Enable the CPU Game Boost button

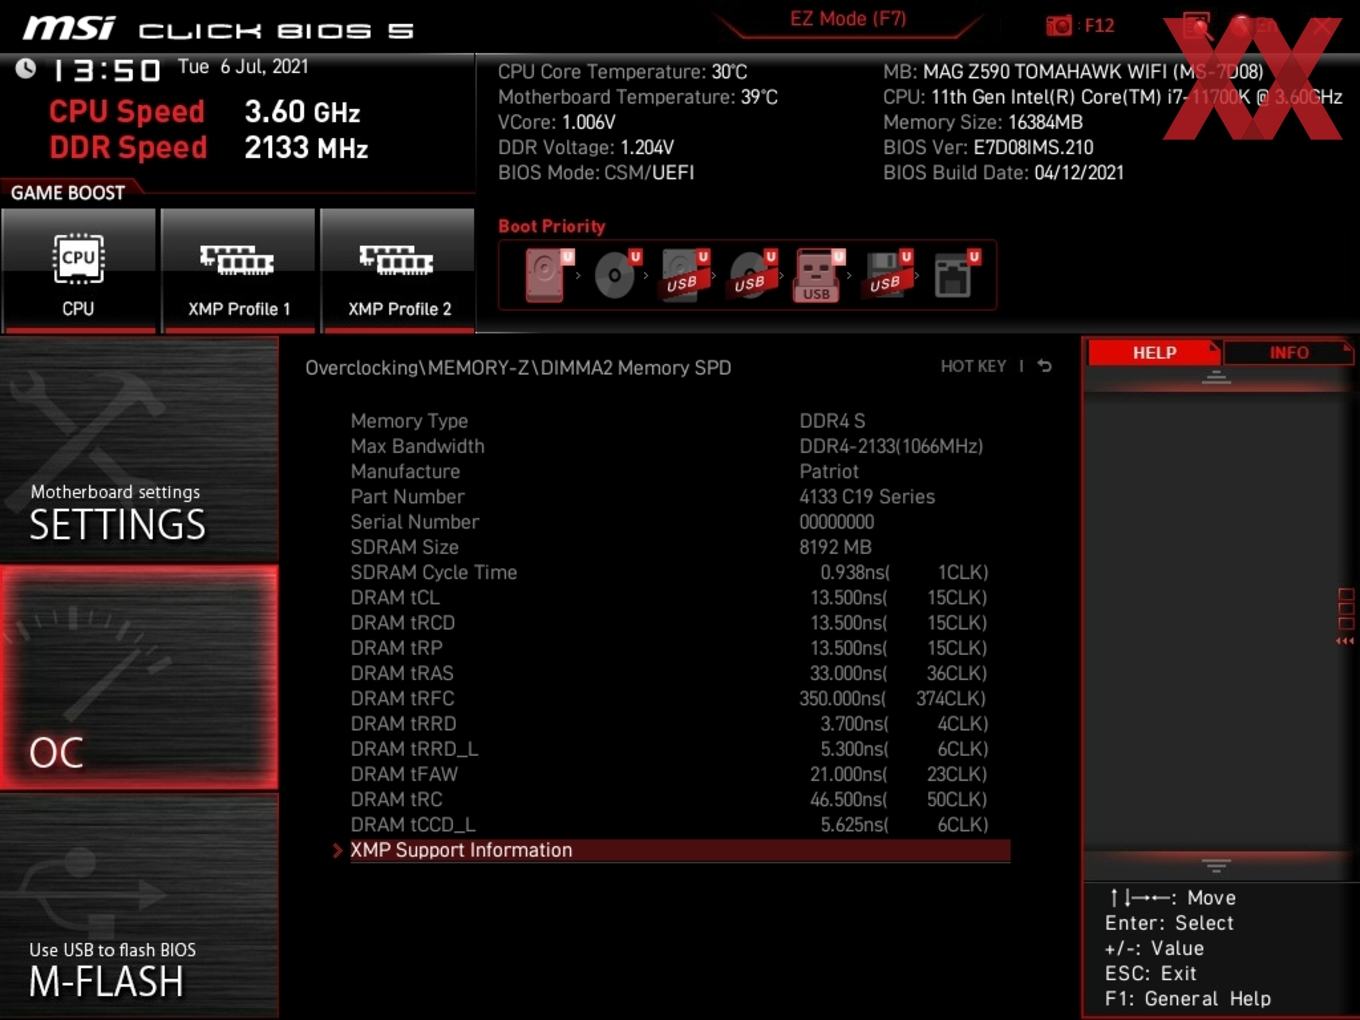[79, 270]
